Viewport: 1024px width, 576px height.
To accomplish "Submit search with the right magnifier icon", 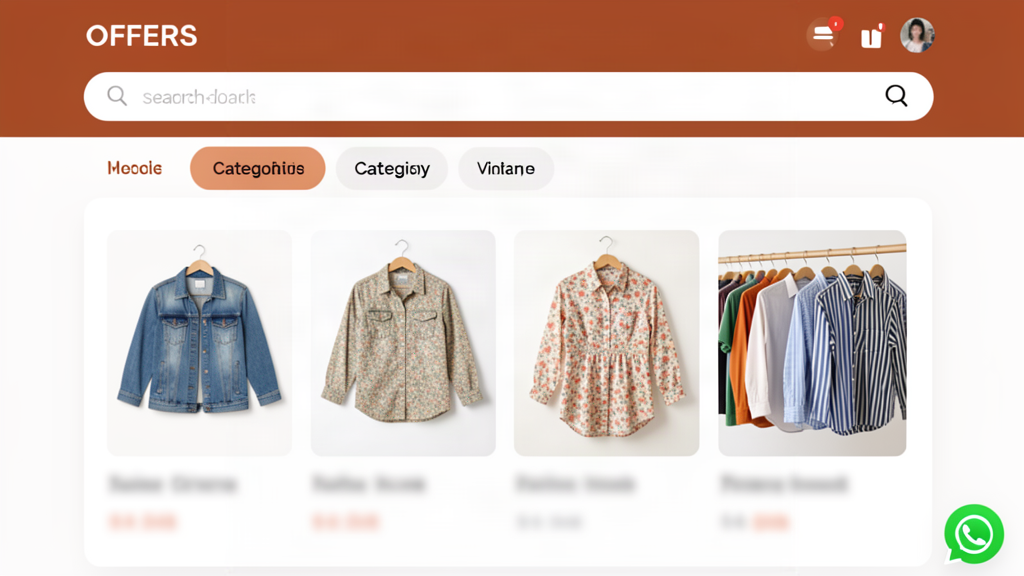I will [x=896, y=96].
